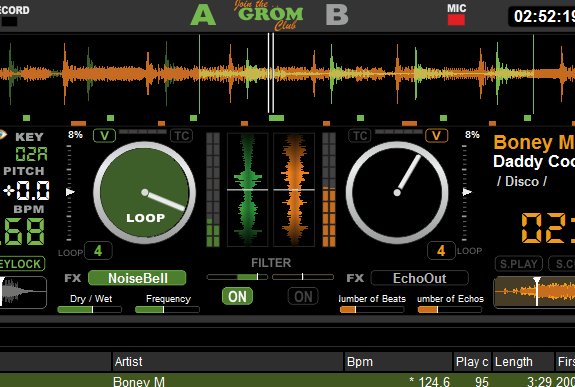Turn off the left filter ON button
The image size is (575, 387).
click(237, 296)
